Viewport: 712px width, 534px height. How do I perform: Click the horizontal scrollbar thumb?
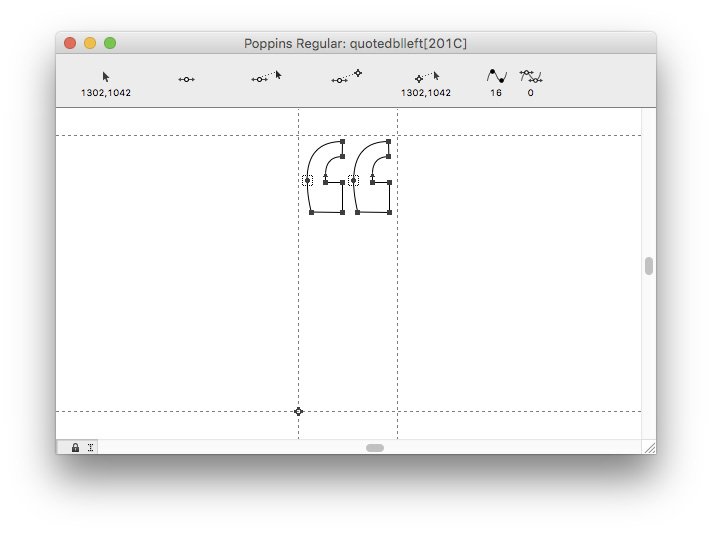click(375, 448)
